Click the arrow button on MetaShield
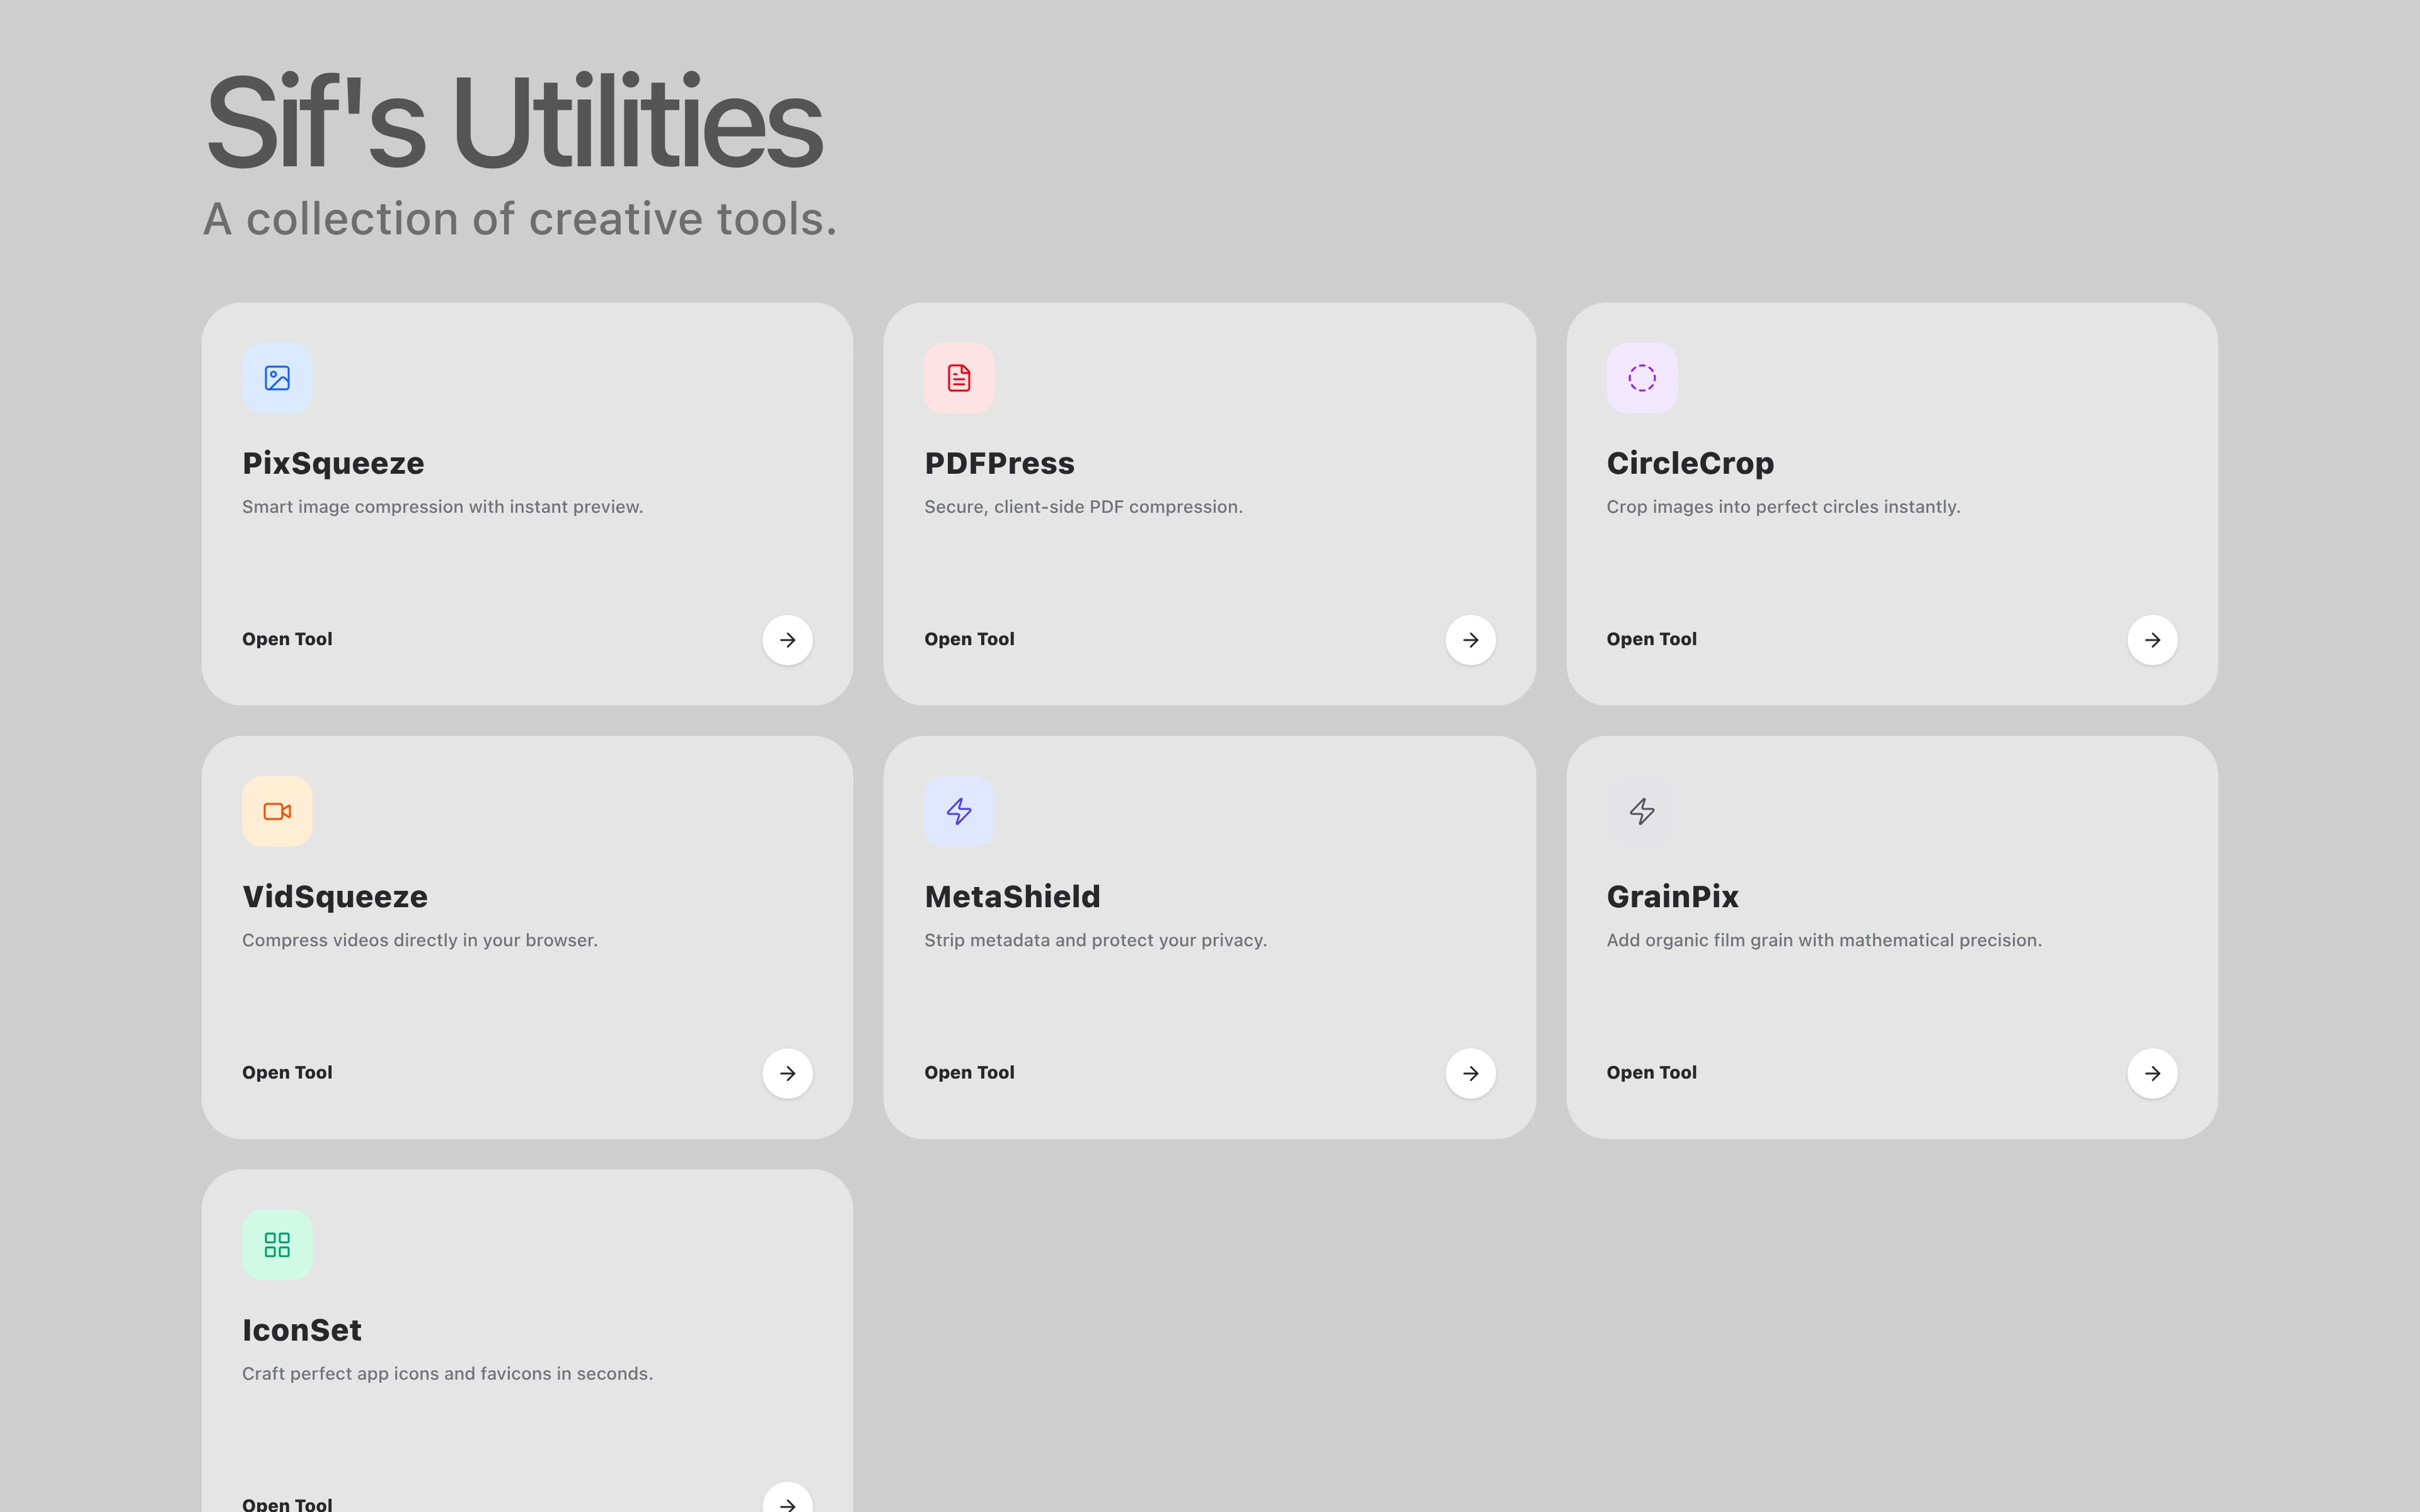This screenshot has height=1512, width=2420. pos(1470,1073)
